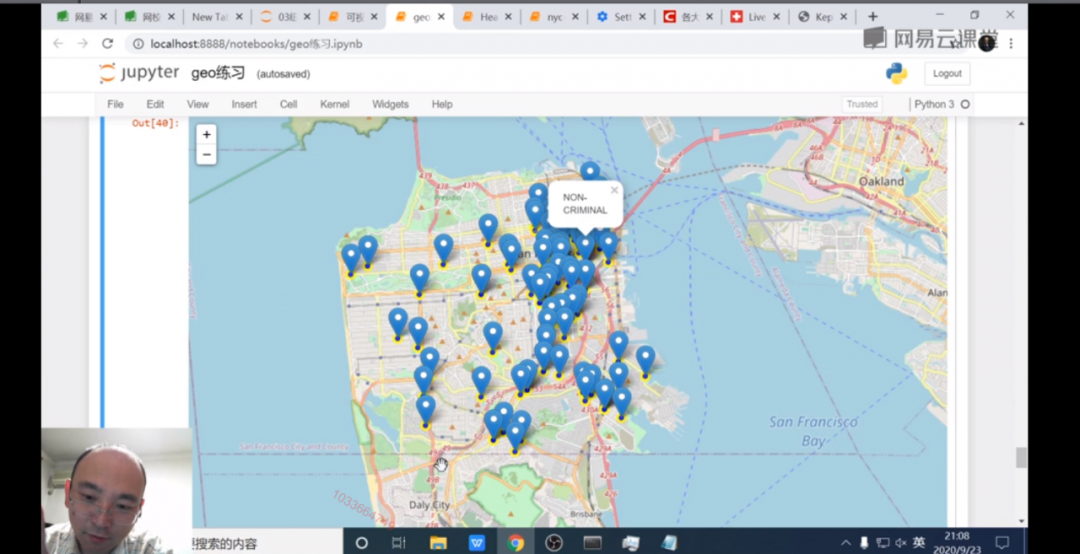1080x554 pixels.
Task: Zoom in on the map
Action: [206, 135]
